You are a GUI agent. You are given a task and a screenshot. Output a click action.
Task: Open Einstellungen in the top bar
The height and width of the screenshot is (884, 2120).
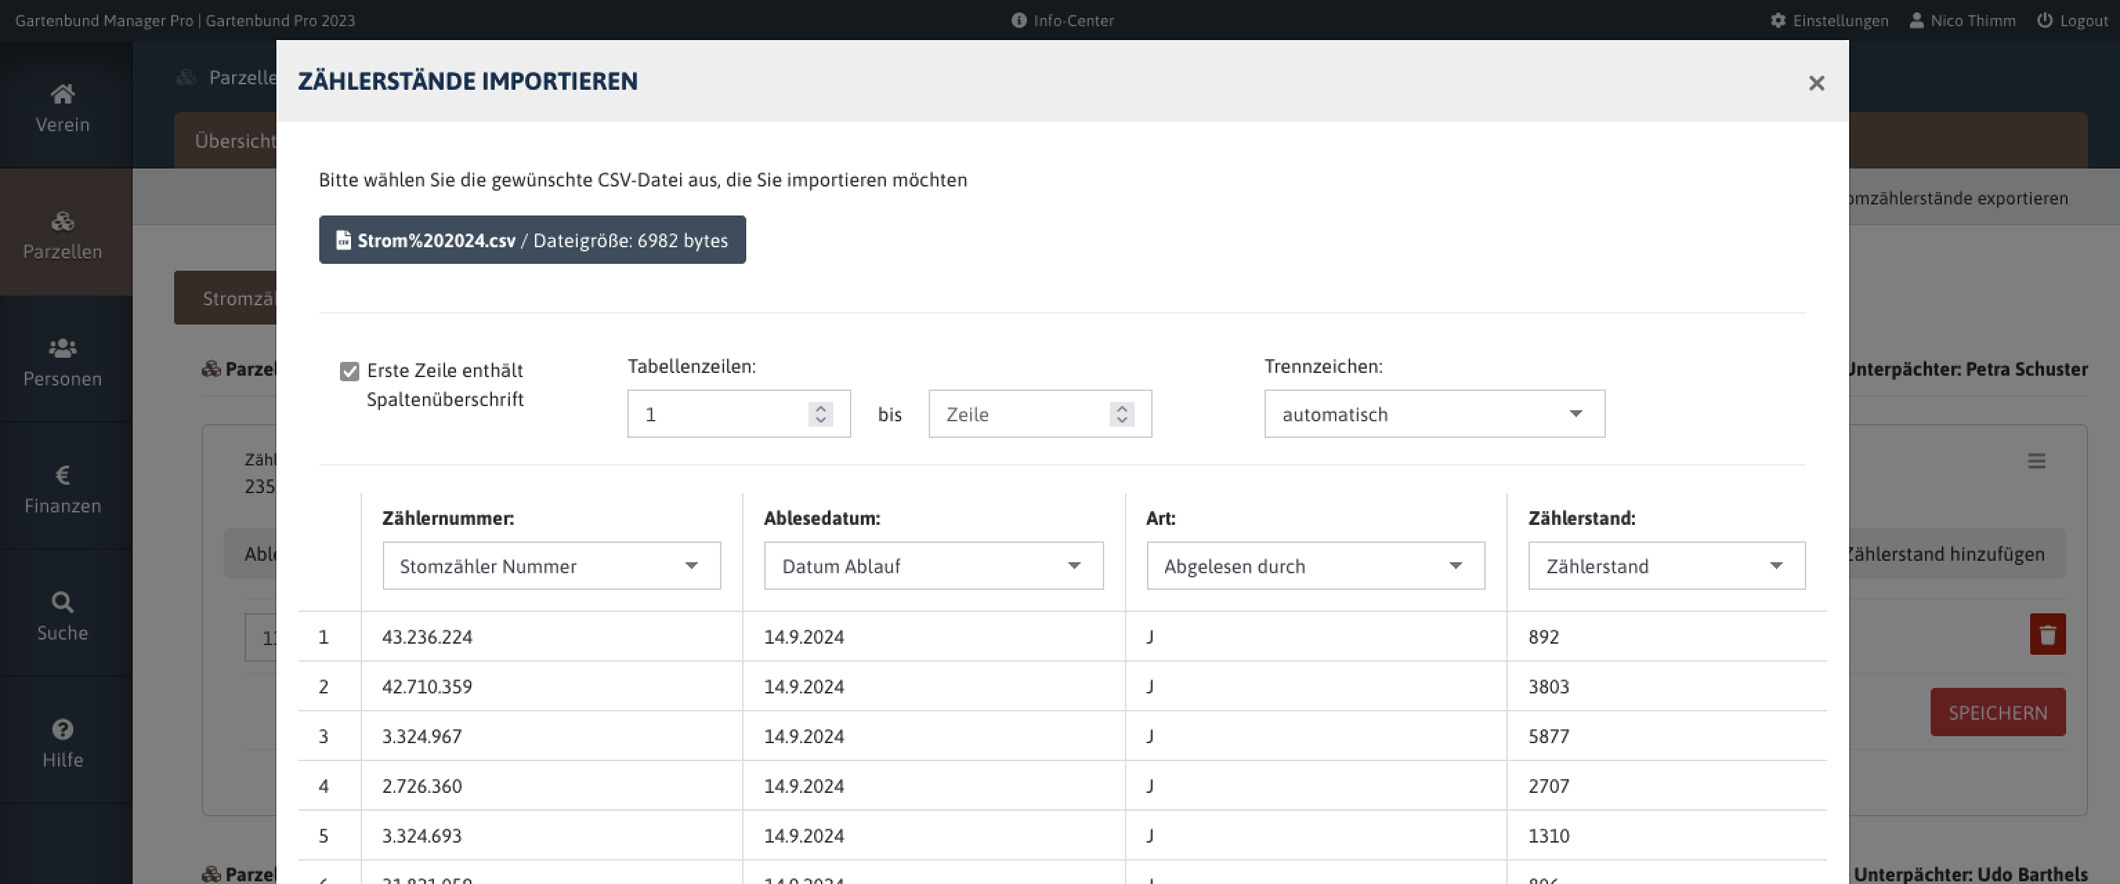1829,20
